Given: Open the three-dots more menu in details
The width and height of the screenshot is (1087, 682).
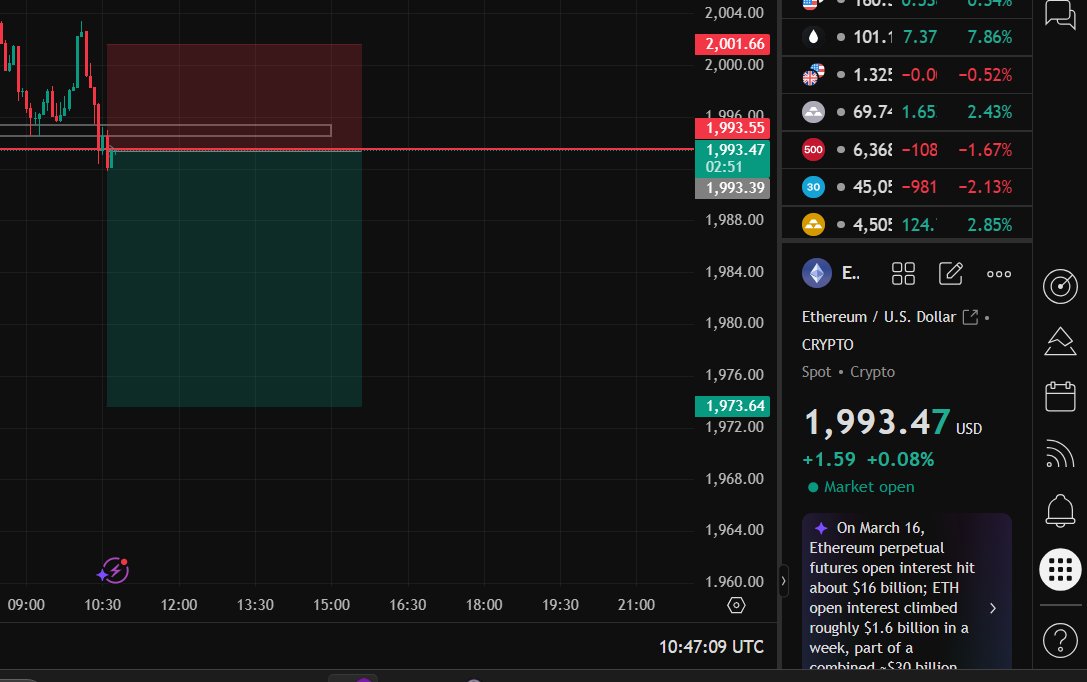Looking at the screenshot, I should point(998,274).
